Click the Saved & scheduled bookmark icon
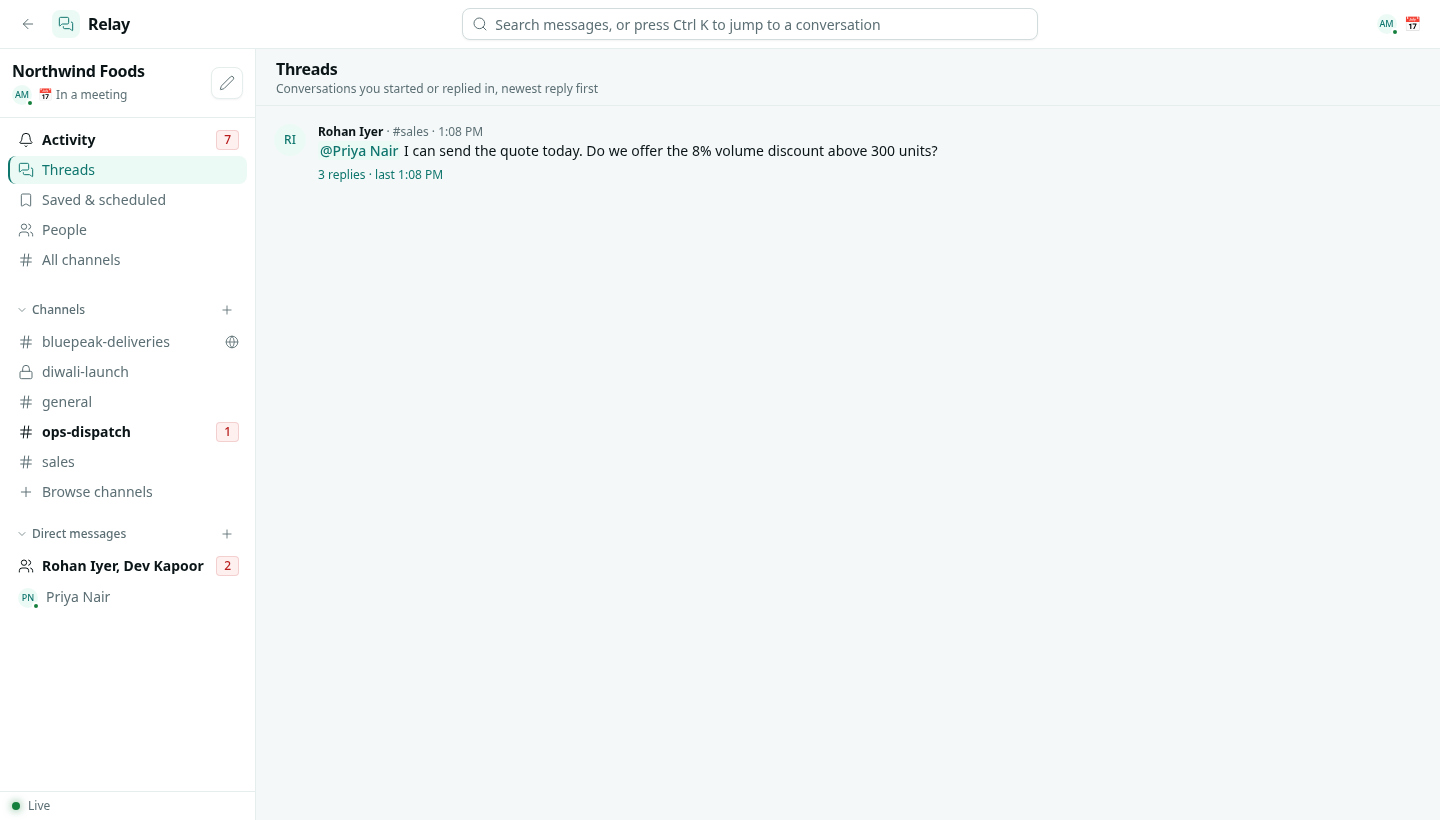The image size is (1440, 820). click(26, 200)
